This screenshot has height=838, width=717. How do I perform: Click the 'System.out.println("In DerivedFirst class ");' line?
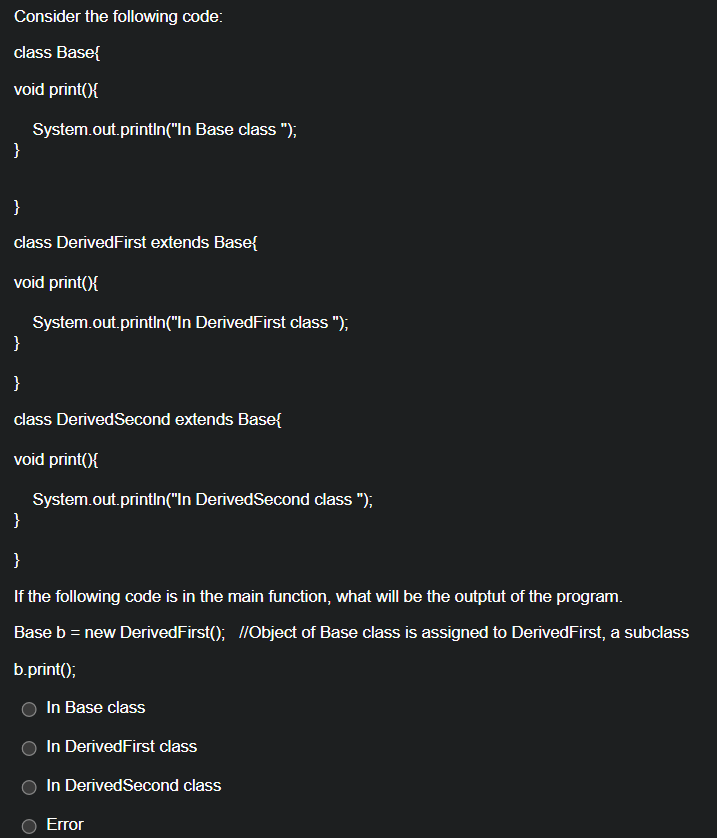coord(191,322)
